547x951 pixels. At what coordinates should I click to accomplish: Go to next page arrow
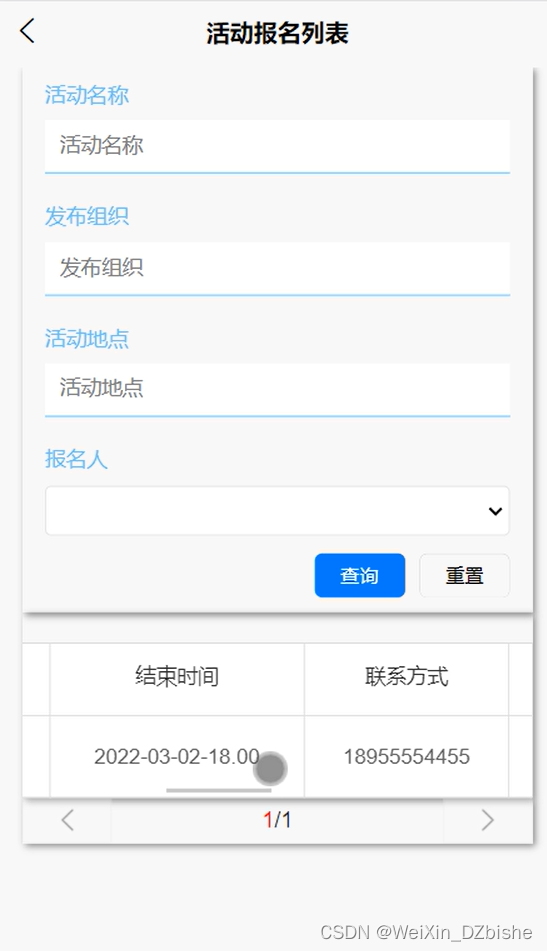click(488, 820)
